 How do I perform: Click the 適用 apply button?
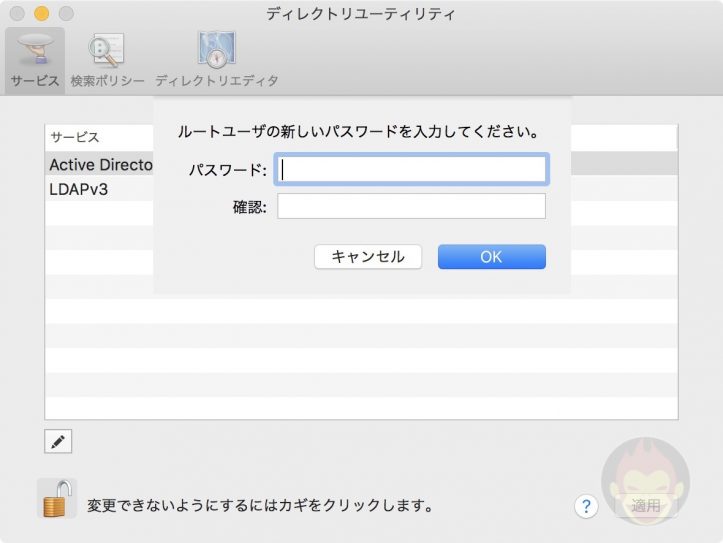click(x=646, y=506)
